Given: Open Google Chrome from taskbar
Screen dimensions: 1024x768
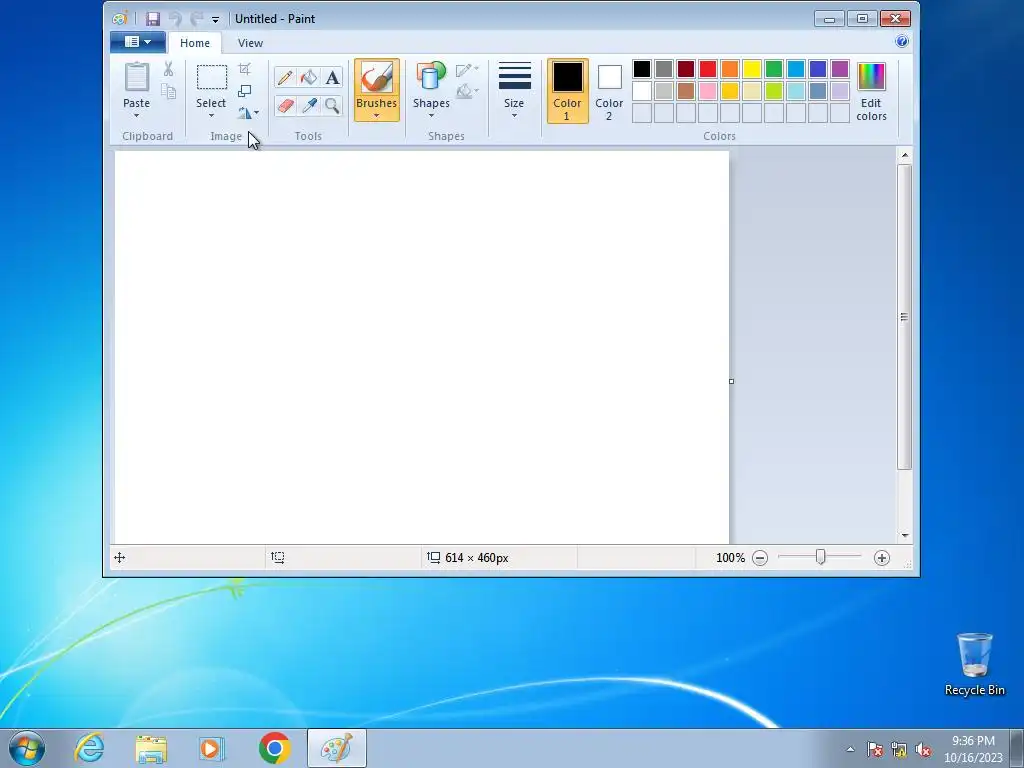Looking at the screenshot, I should coord(274,748).
